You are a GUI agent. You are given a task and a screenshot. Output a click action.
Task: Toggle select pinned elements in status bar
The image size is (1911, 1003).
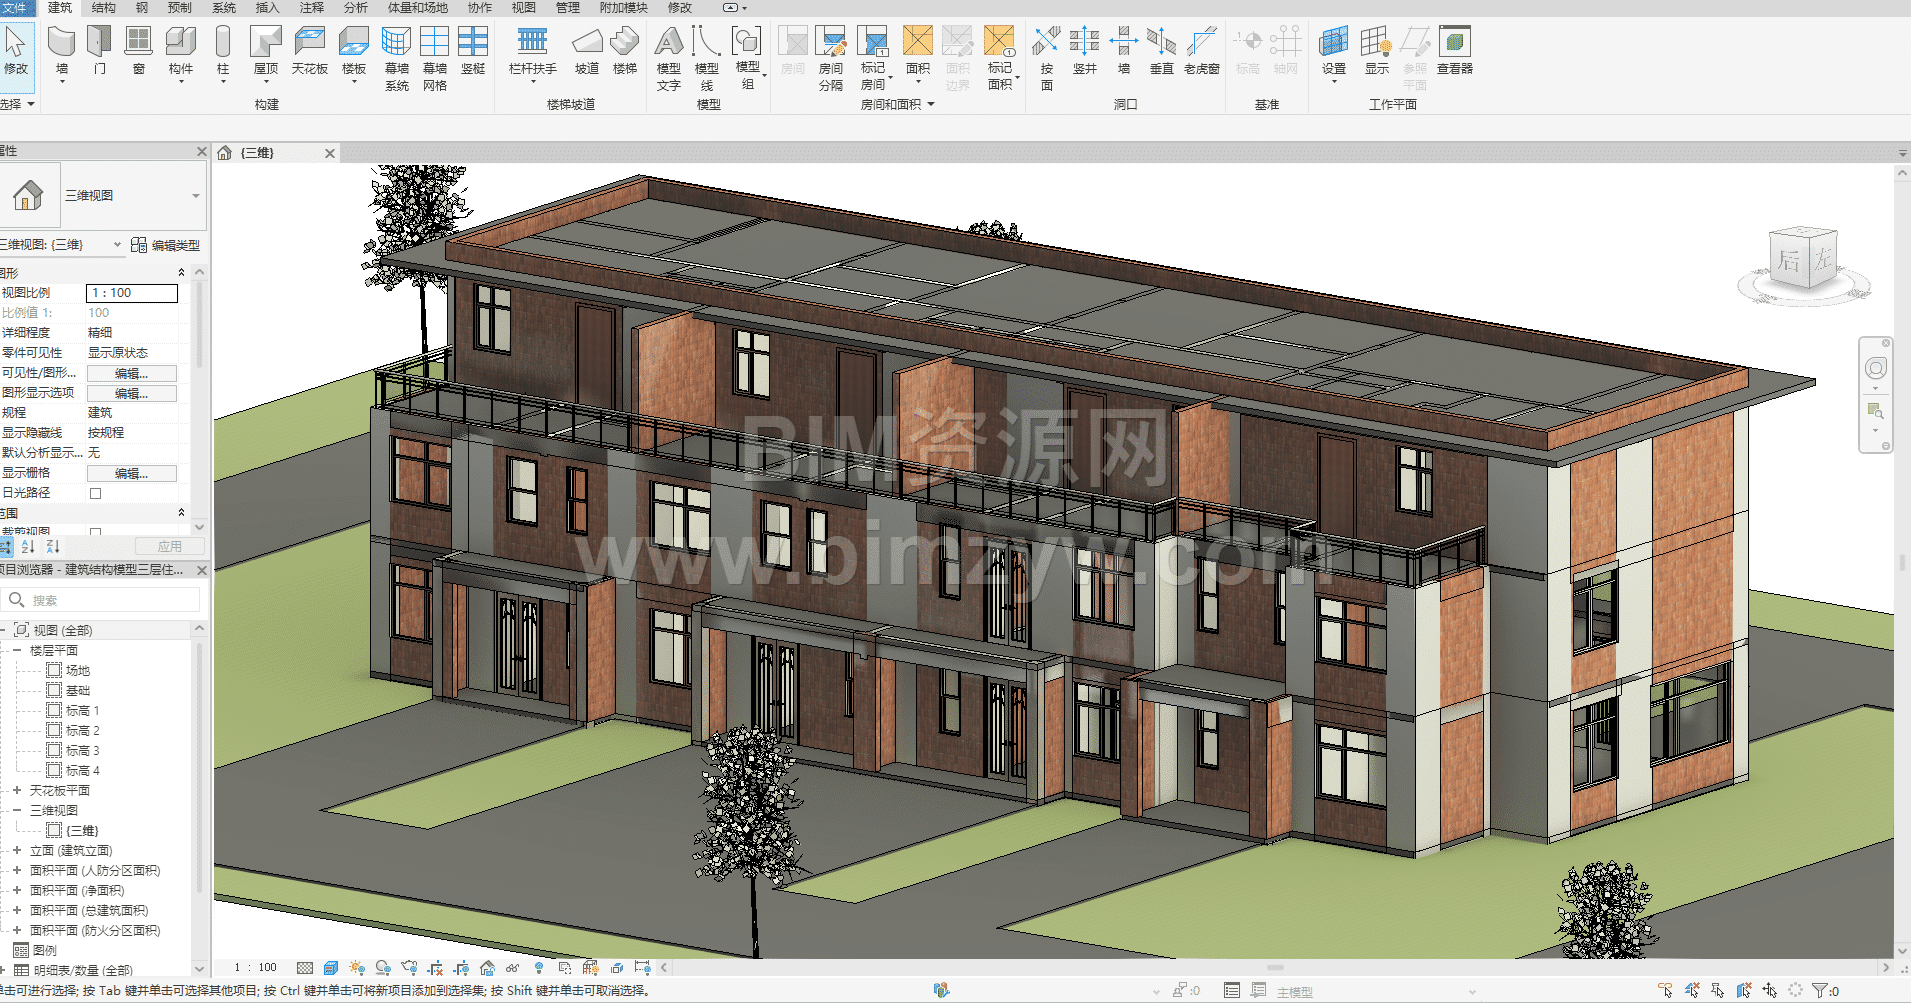pos(1717,990)
